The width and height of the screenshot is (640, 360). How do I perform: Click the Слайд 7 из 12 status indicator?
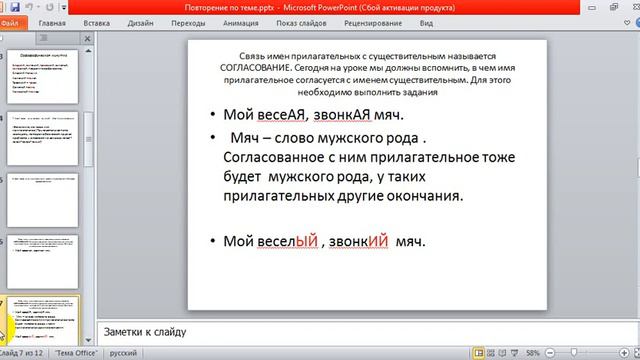pyautogui.click(x=22, y=353)
